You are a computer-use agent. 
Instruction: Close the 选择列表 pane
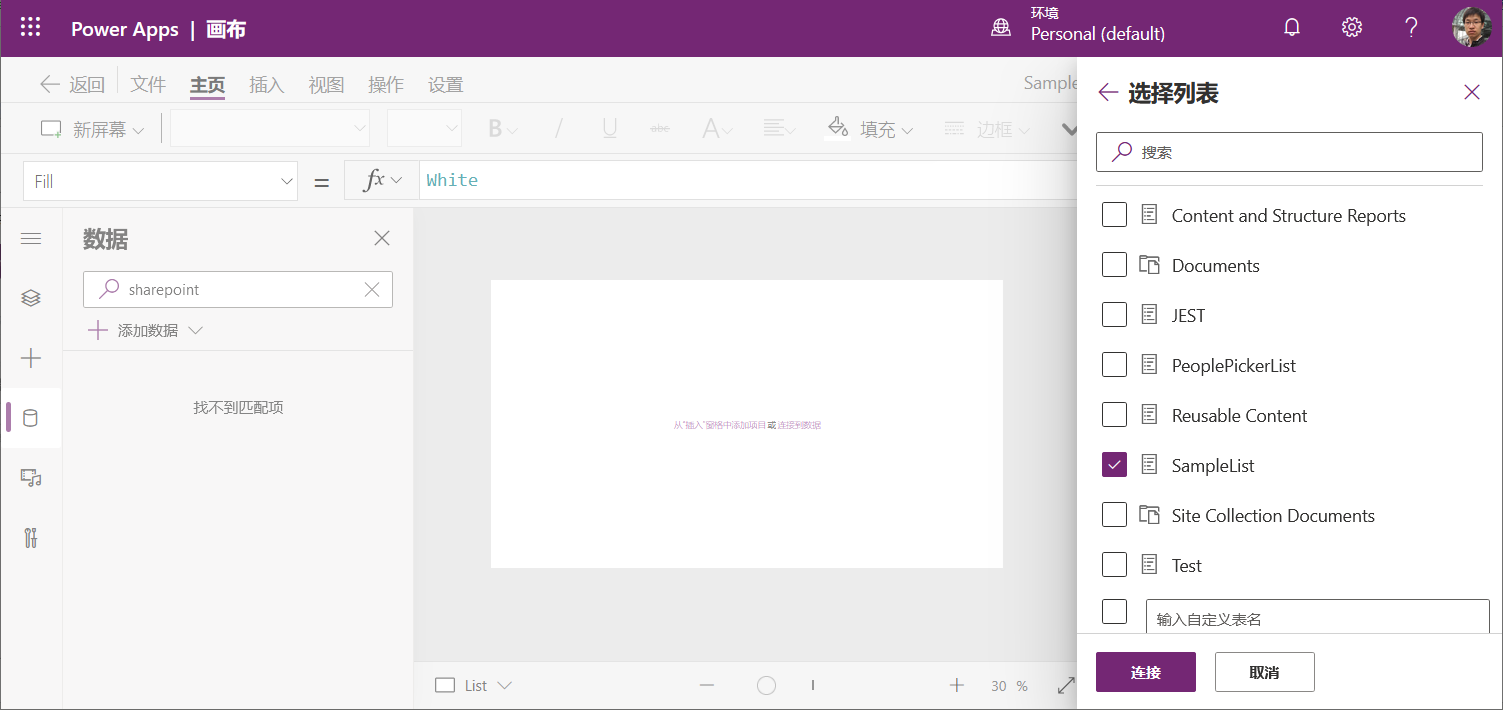click(1472, 93)
